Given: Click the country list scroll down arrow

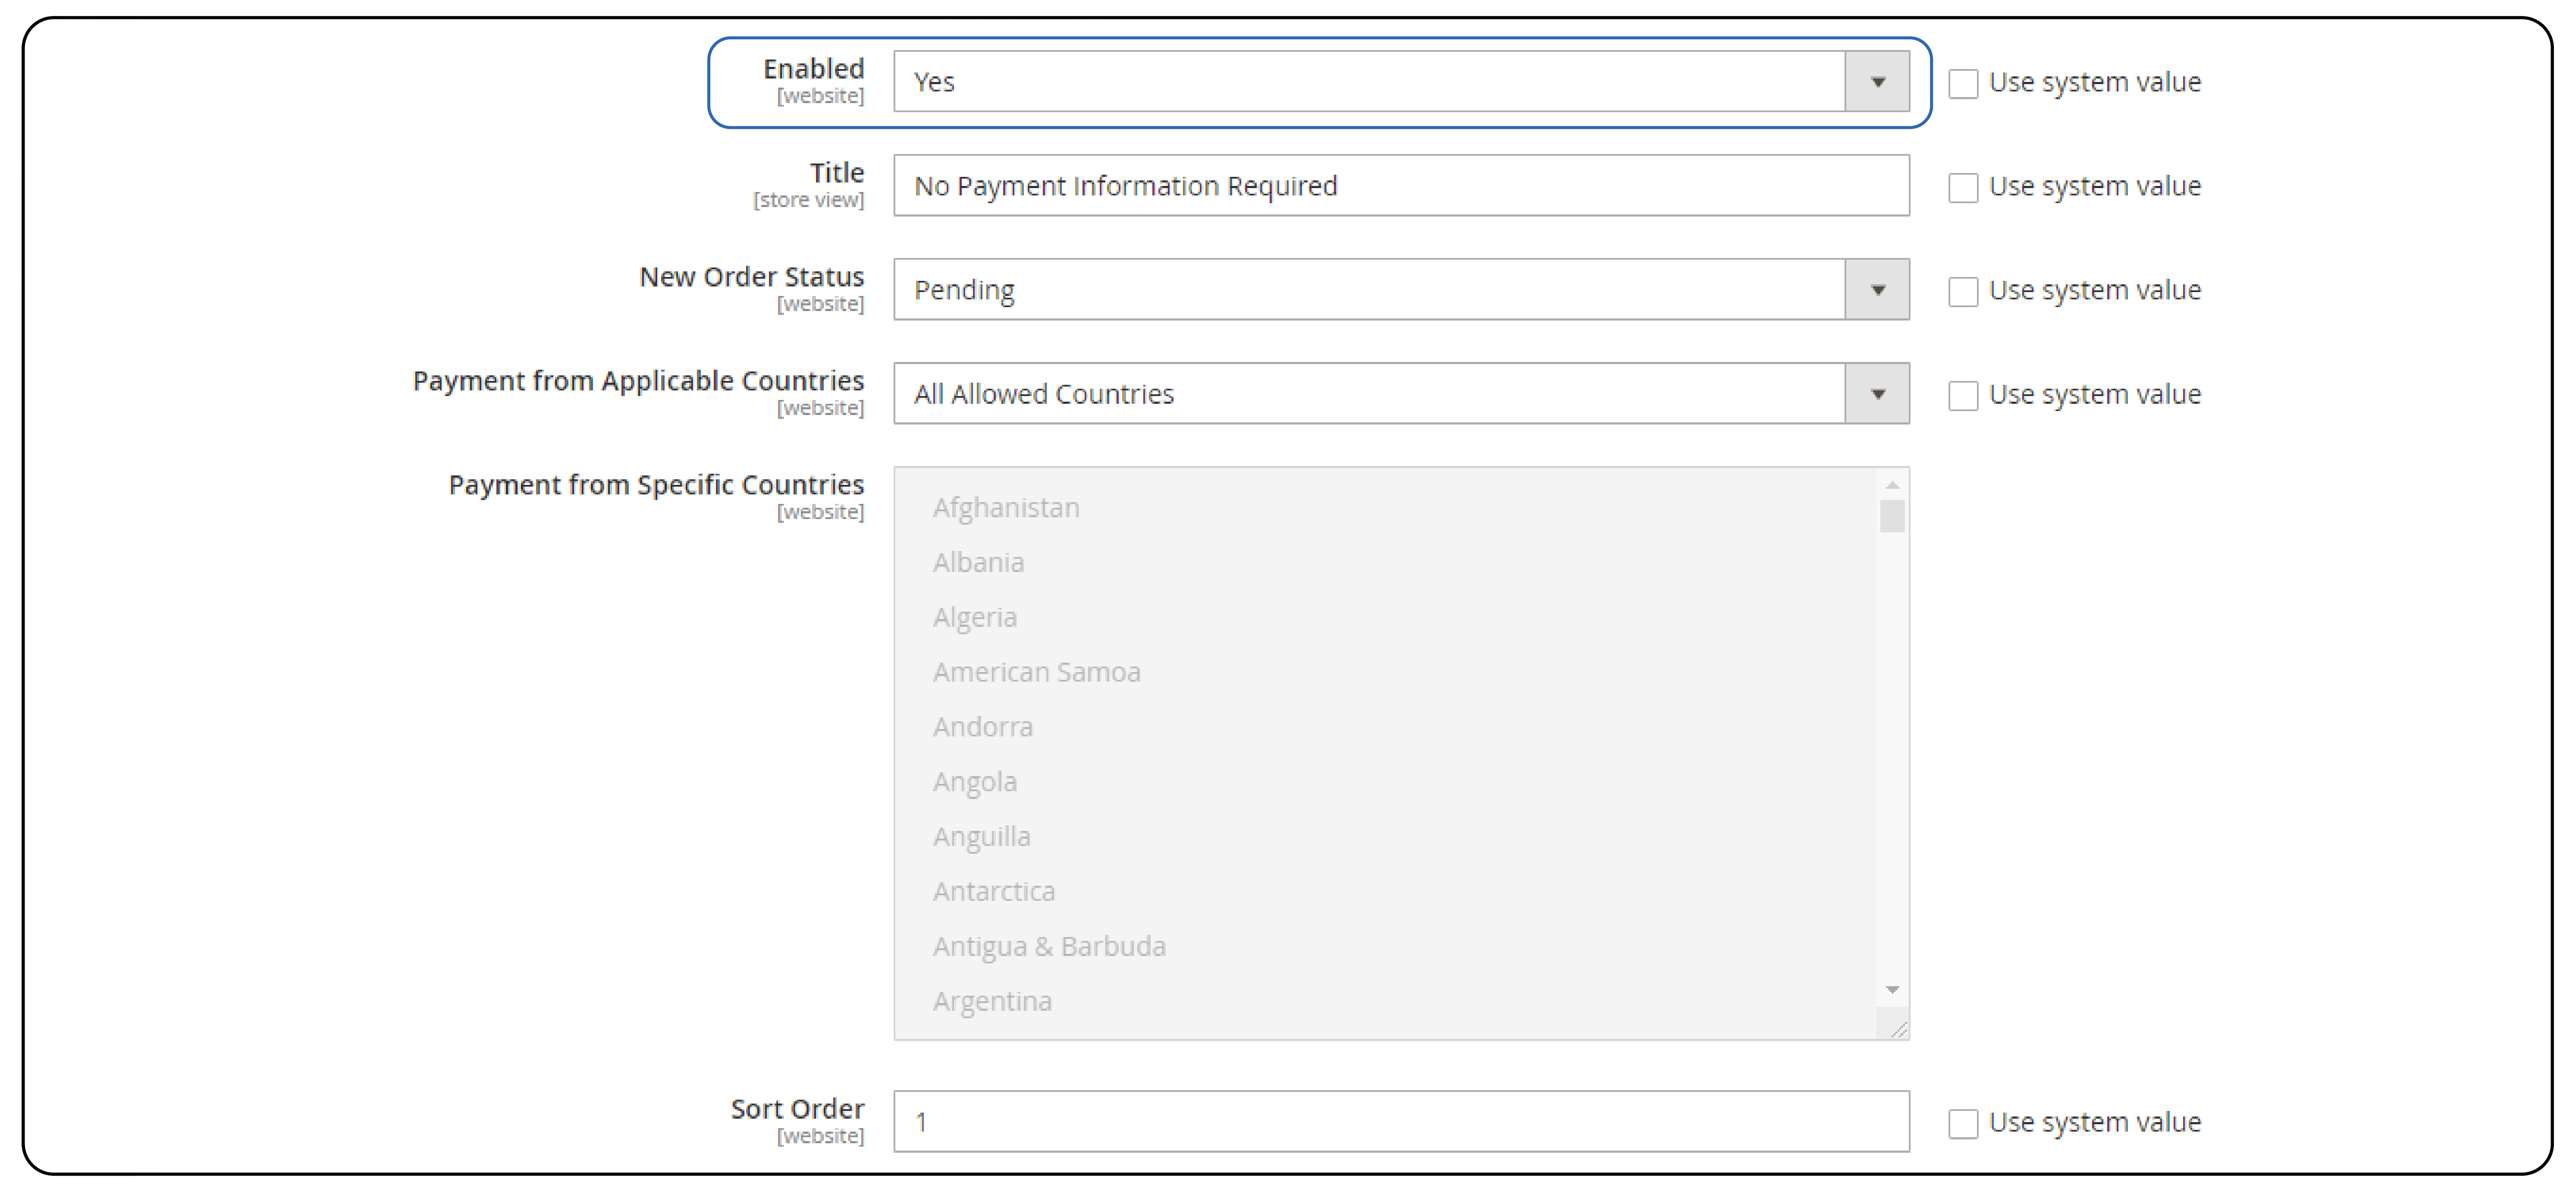Looking at the screenshot, I should (x=1892, y=990).
